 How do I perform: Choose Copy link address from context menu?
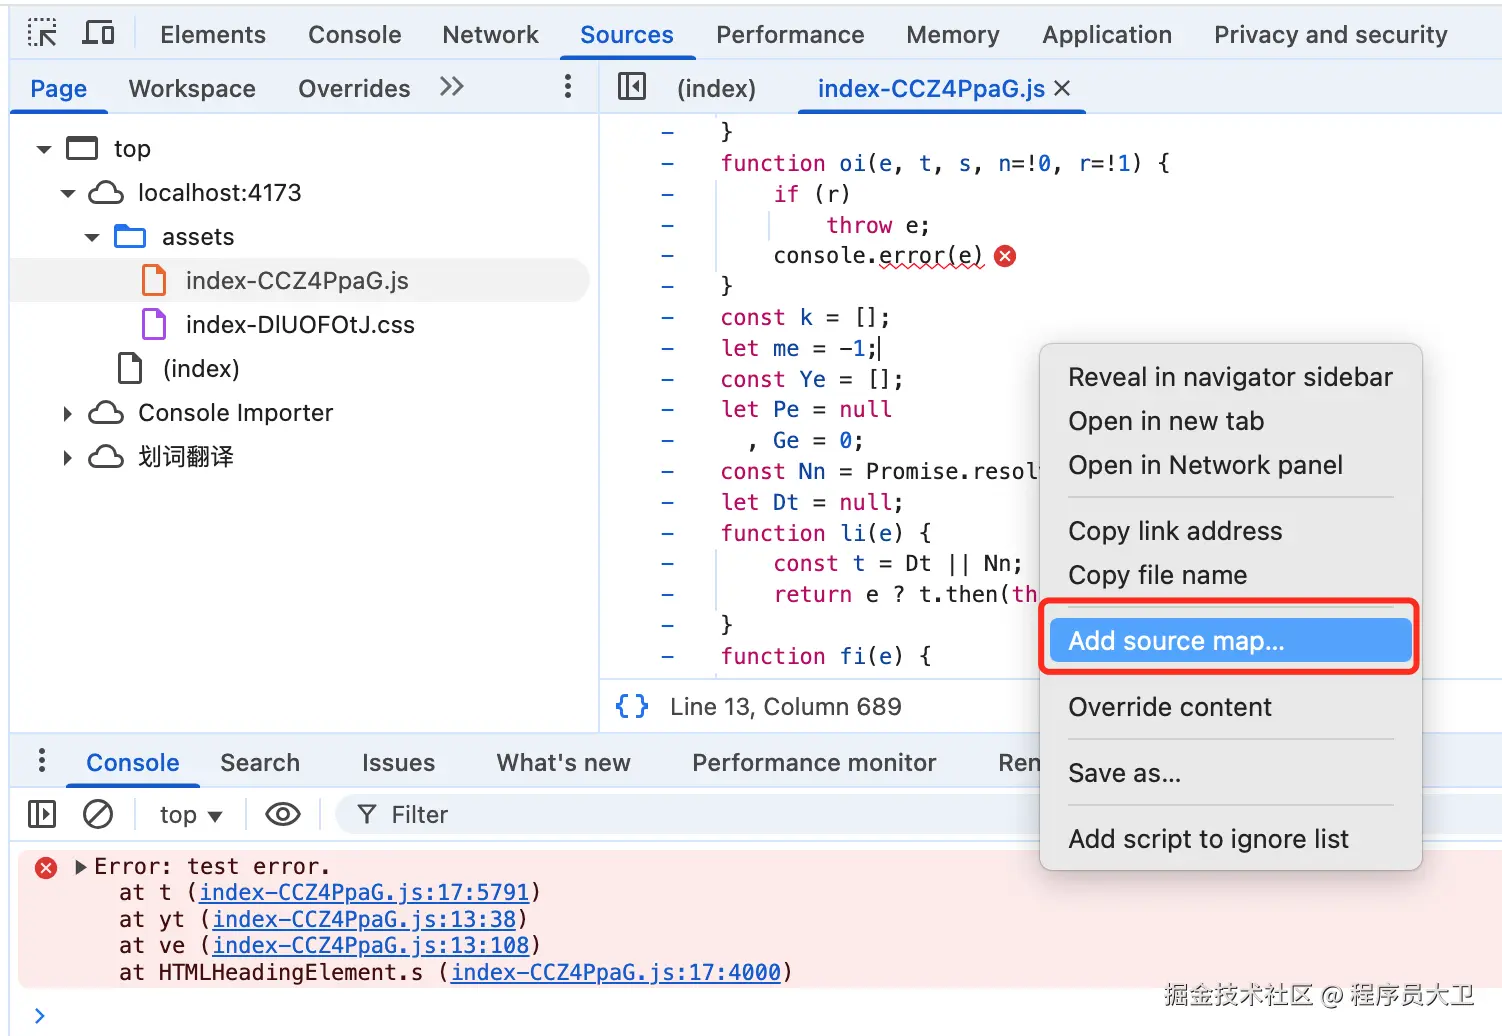click(1175, 531)
